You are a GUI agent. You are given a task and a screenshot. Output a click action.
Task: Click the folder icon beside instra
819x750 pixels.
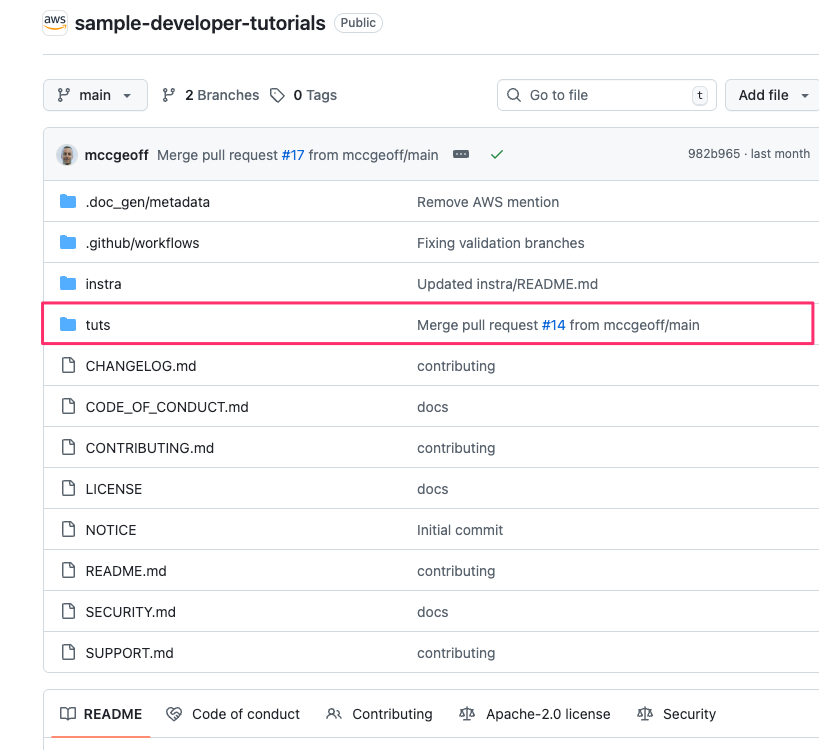point(68,283)
